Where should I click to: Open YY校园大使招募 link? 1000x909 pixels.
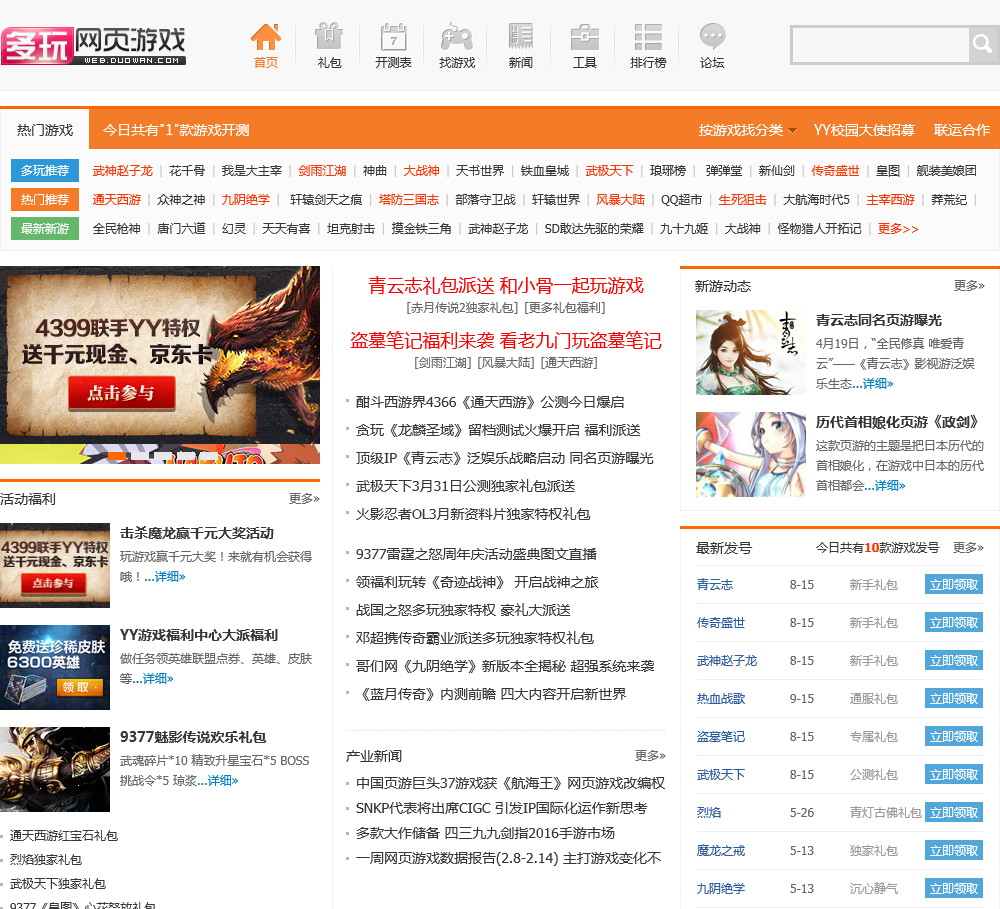tap(864, 130)
